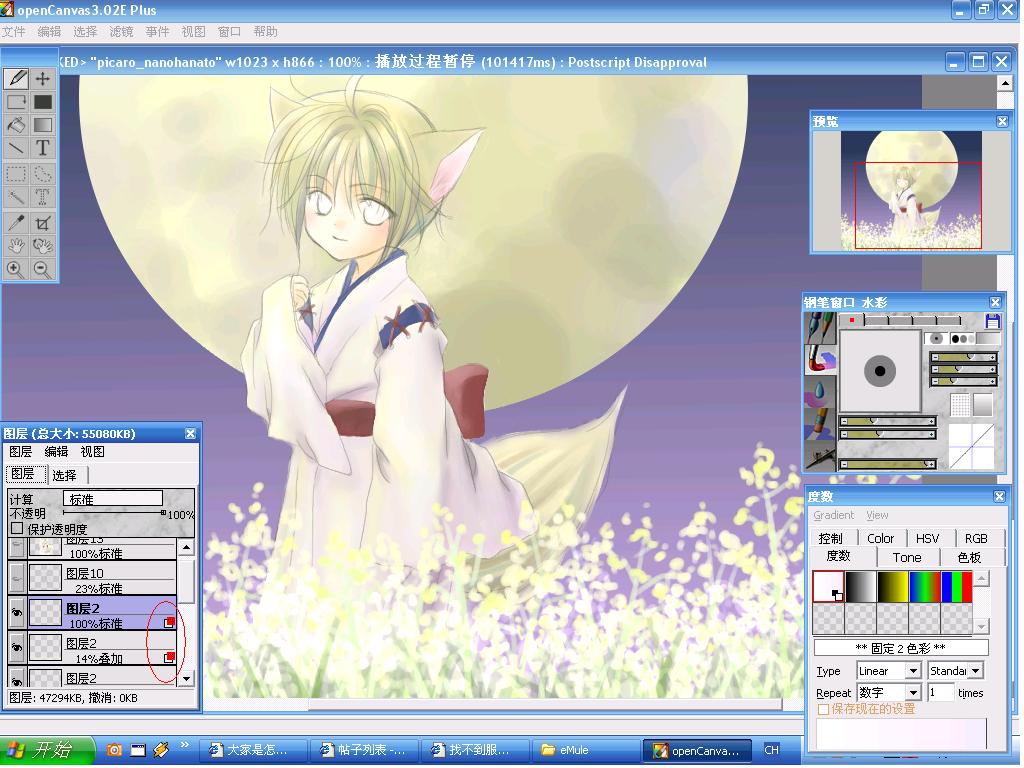Open the Repeat 数字 dropdown

pyautogui.click(x=914, y=693)
